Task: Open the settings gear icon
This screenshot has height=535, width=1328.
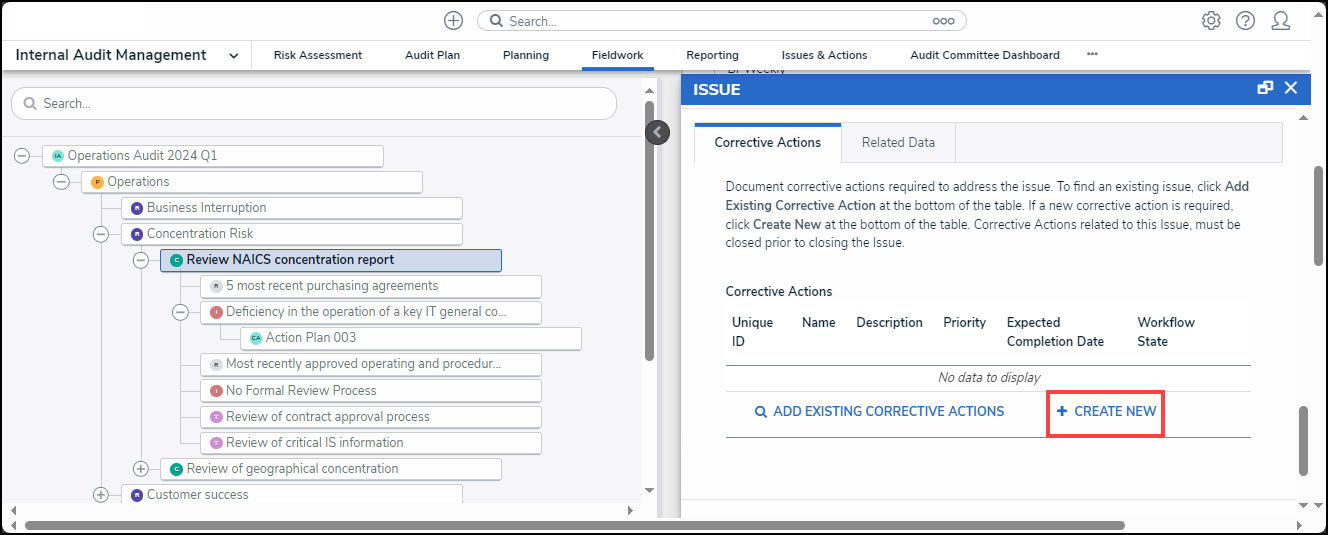Action: point(1211,21)
